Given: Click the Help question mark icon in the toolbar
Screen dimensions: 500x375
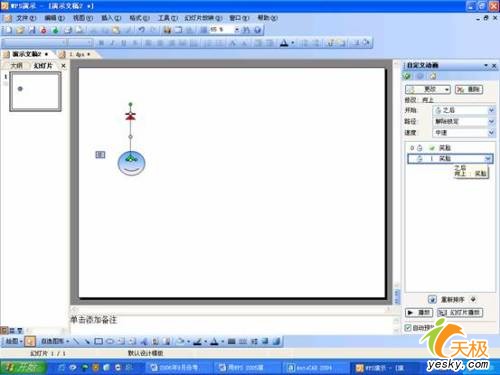Looking at the screenshot, I should pyautogui.click(x=257, y=30).
